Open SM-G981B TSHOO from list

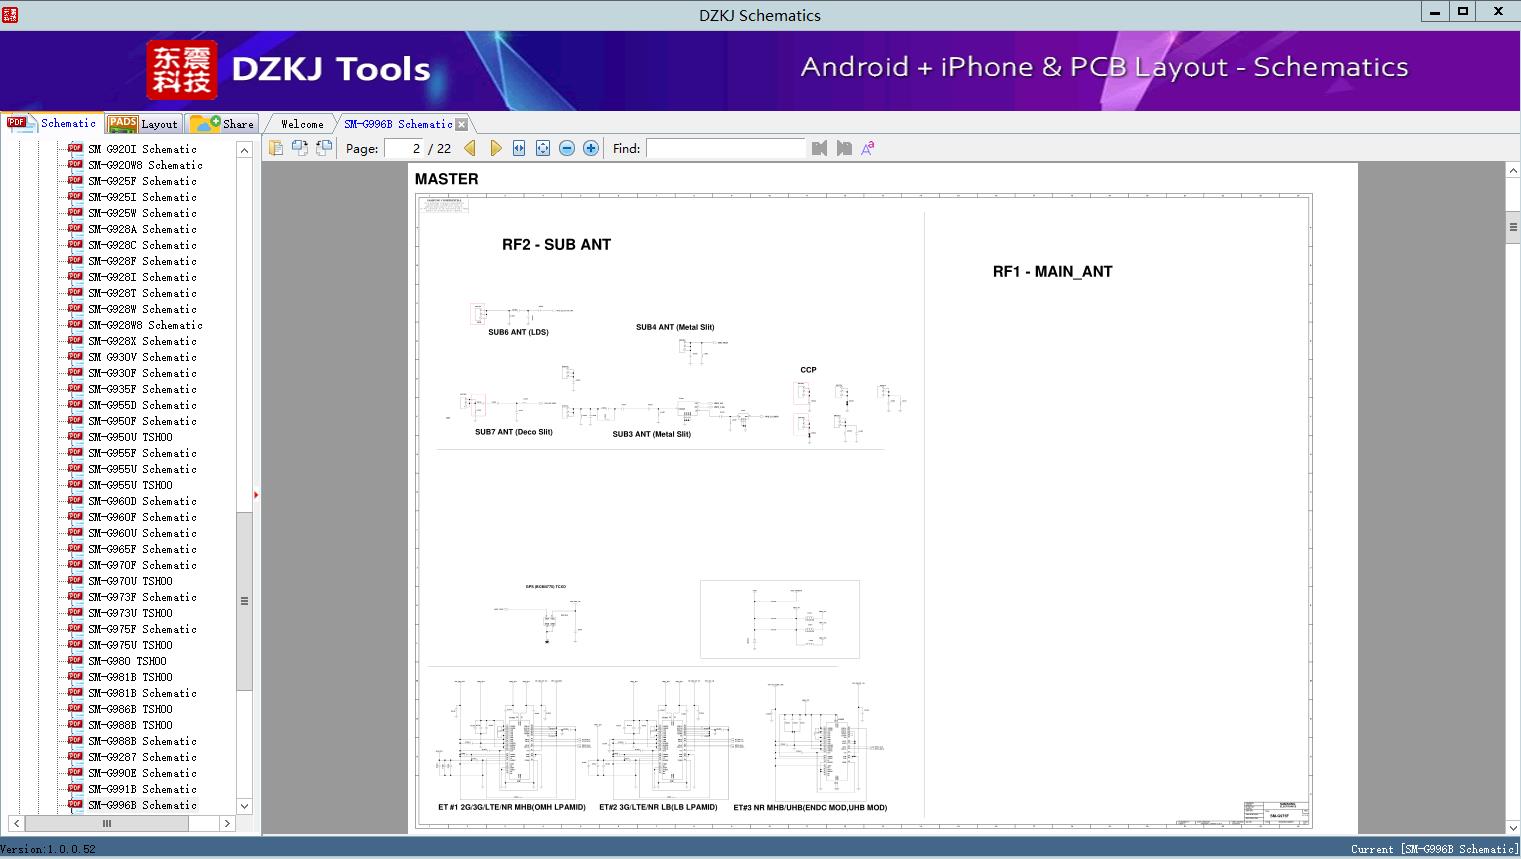(x=130, y=677)
